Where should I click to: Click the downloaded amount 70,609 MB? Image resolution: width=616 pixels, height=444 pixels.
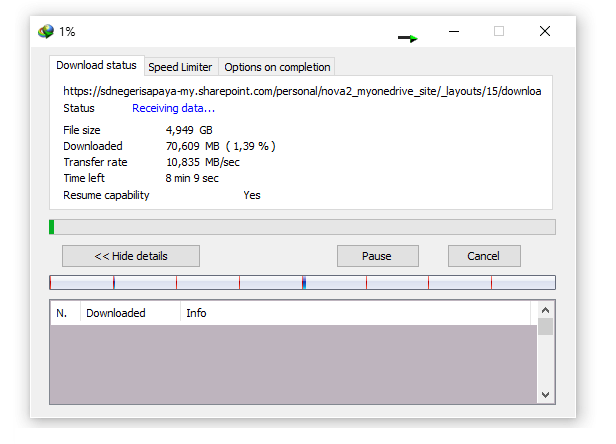pyautogui.click(x=192, y=146)
